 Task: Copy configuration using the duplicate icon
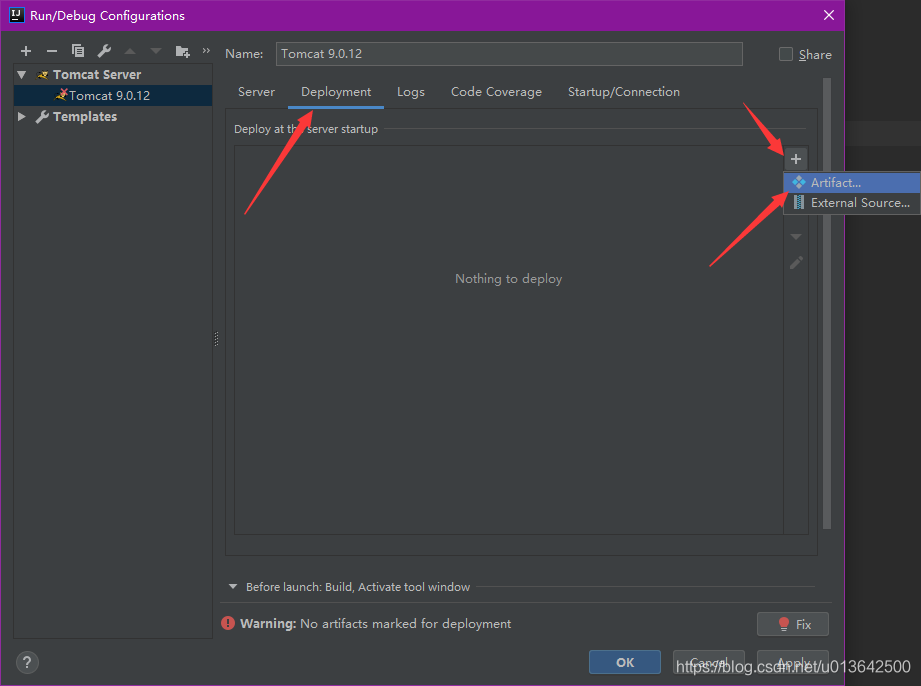pyautogui.click(x=78, y=51)
